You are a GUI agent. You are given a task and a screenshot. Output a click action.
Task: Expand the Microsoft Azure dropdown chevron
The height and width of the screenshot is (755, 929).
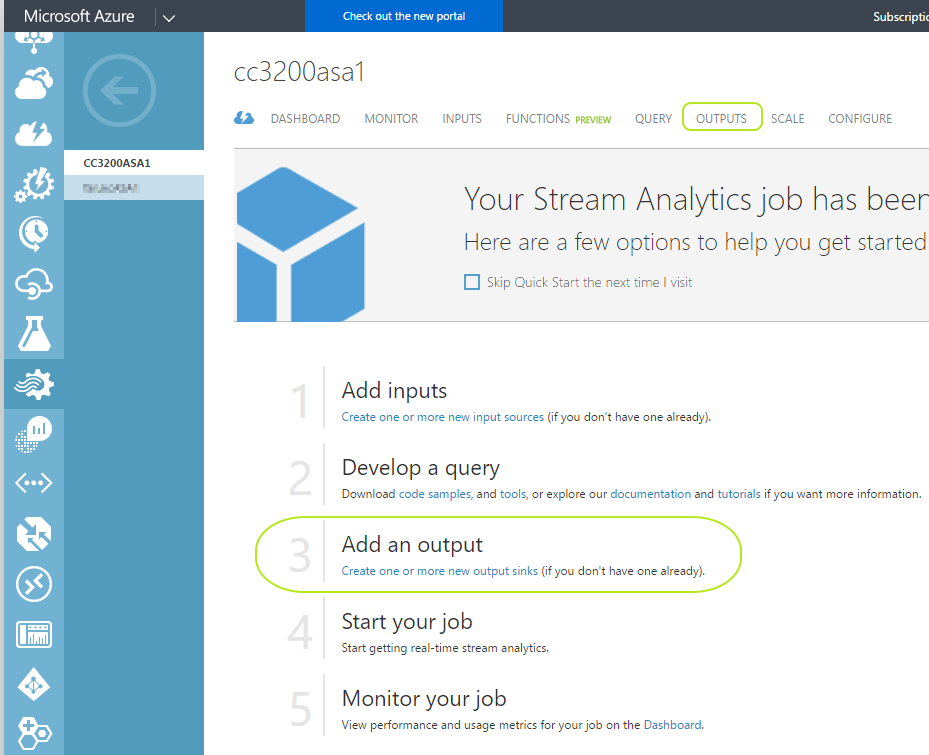click(169, 18)
